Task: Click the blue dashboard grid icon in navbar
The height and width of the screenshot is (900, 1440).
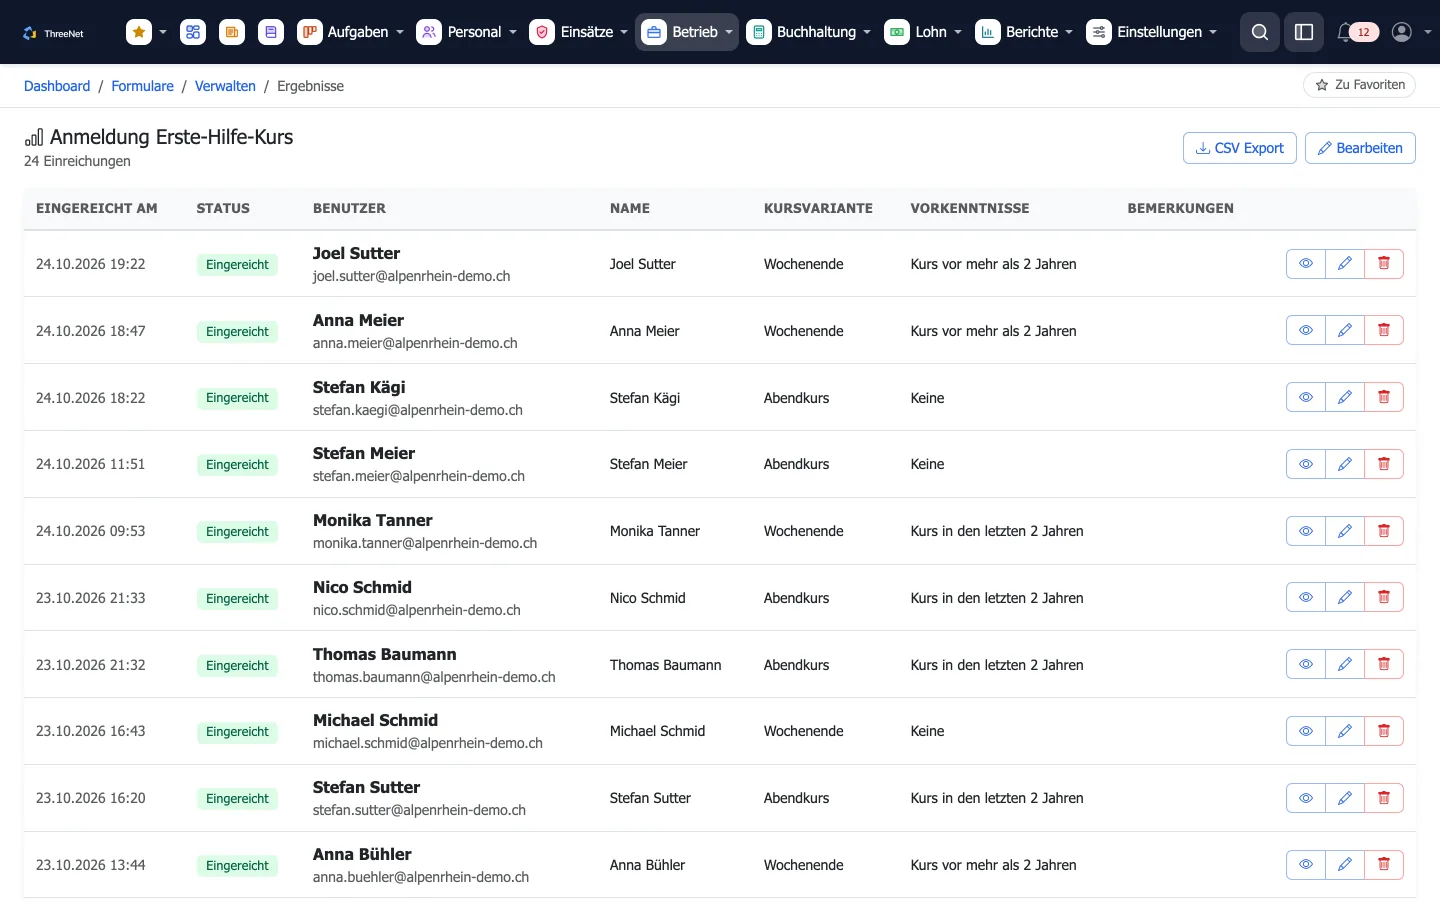Action: [193, 32]
